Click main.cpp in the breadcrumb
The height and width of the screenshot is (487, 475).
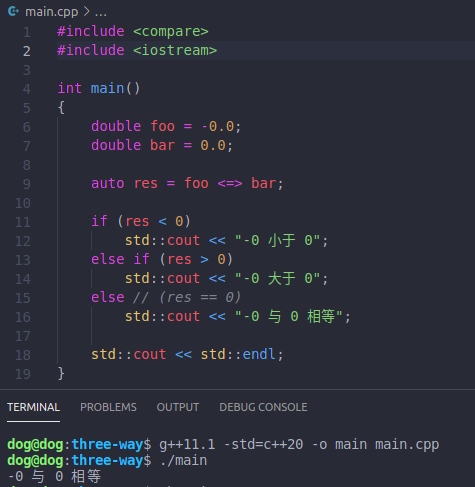tap(52, 12)
